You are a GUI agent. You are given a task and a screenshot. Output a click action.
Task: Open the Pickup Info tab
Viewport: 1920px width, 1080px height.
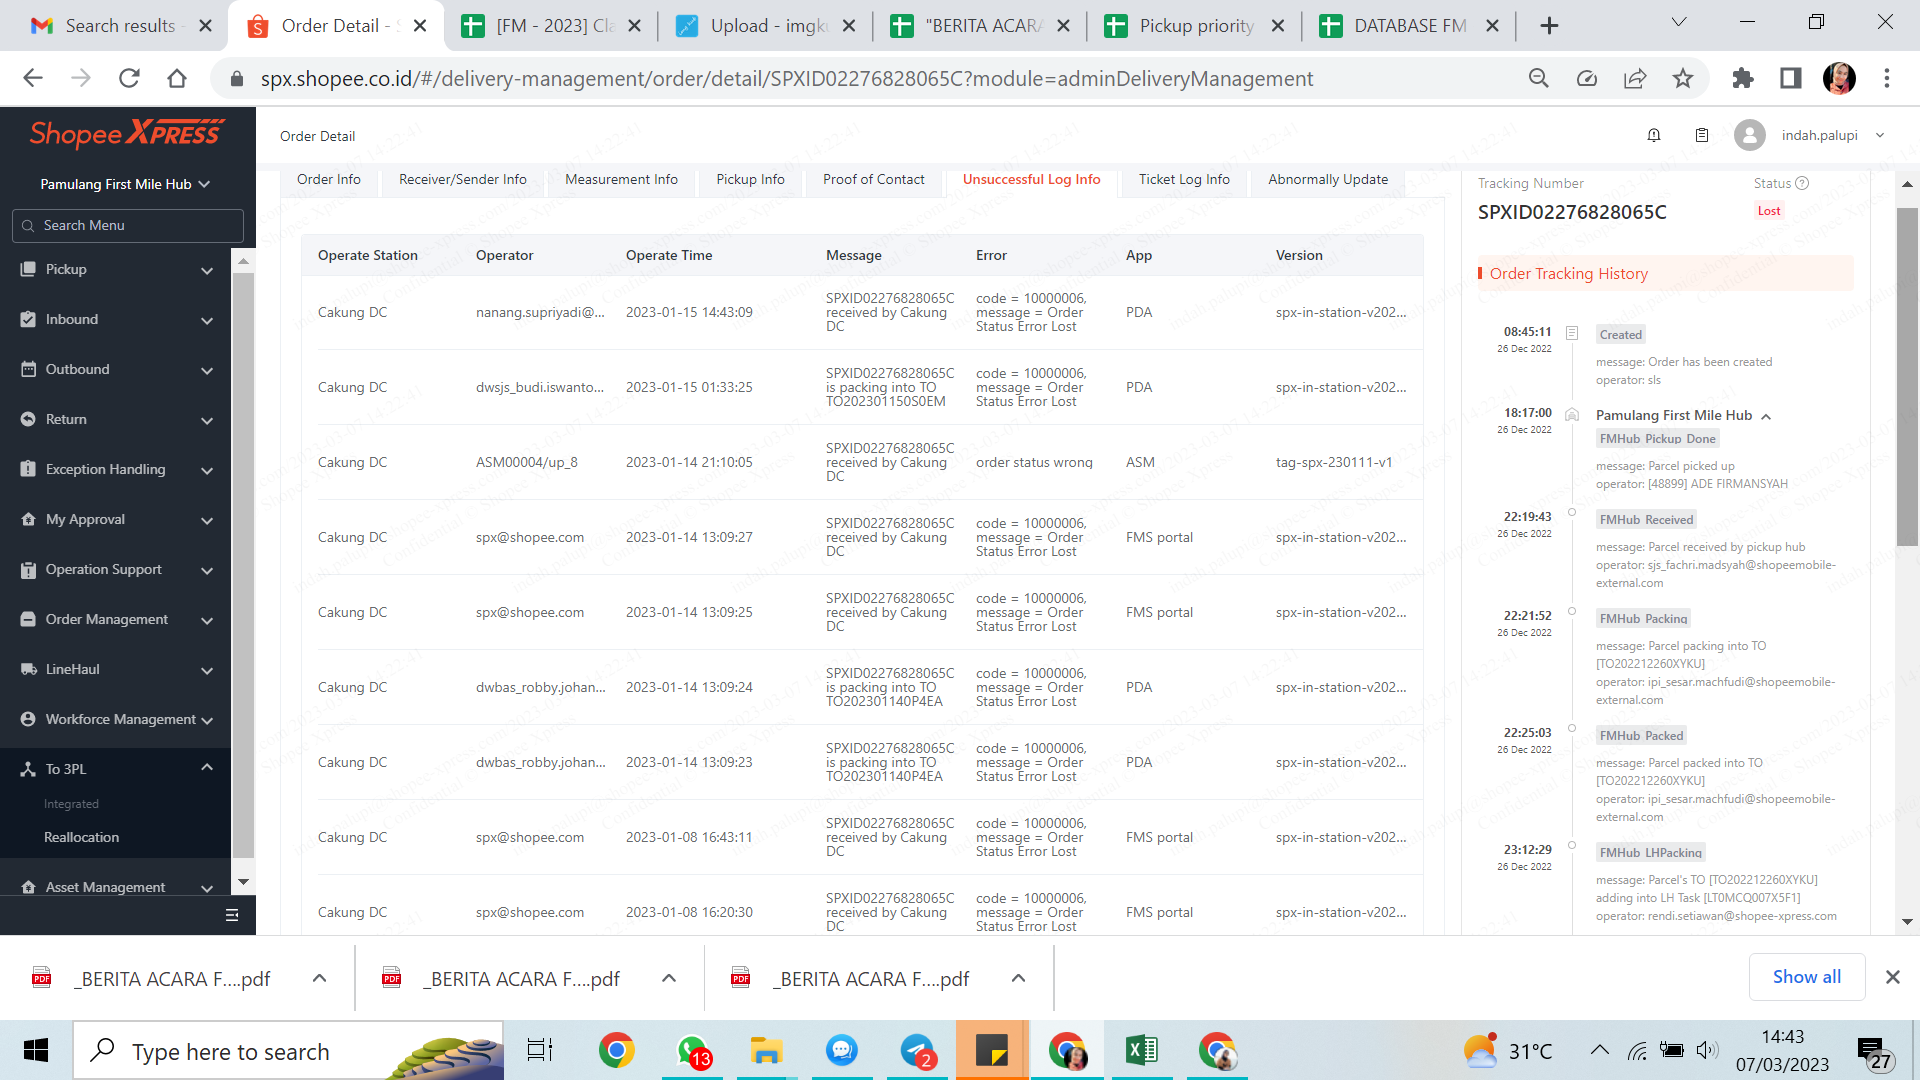pyautogui.click(x=750, y=180)
